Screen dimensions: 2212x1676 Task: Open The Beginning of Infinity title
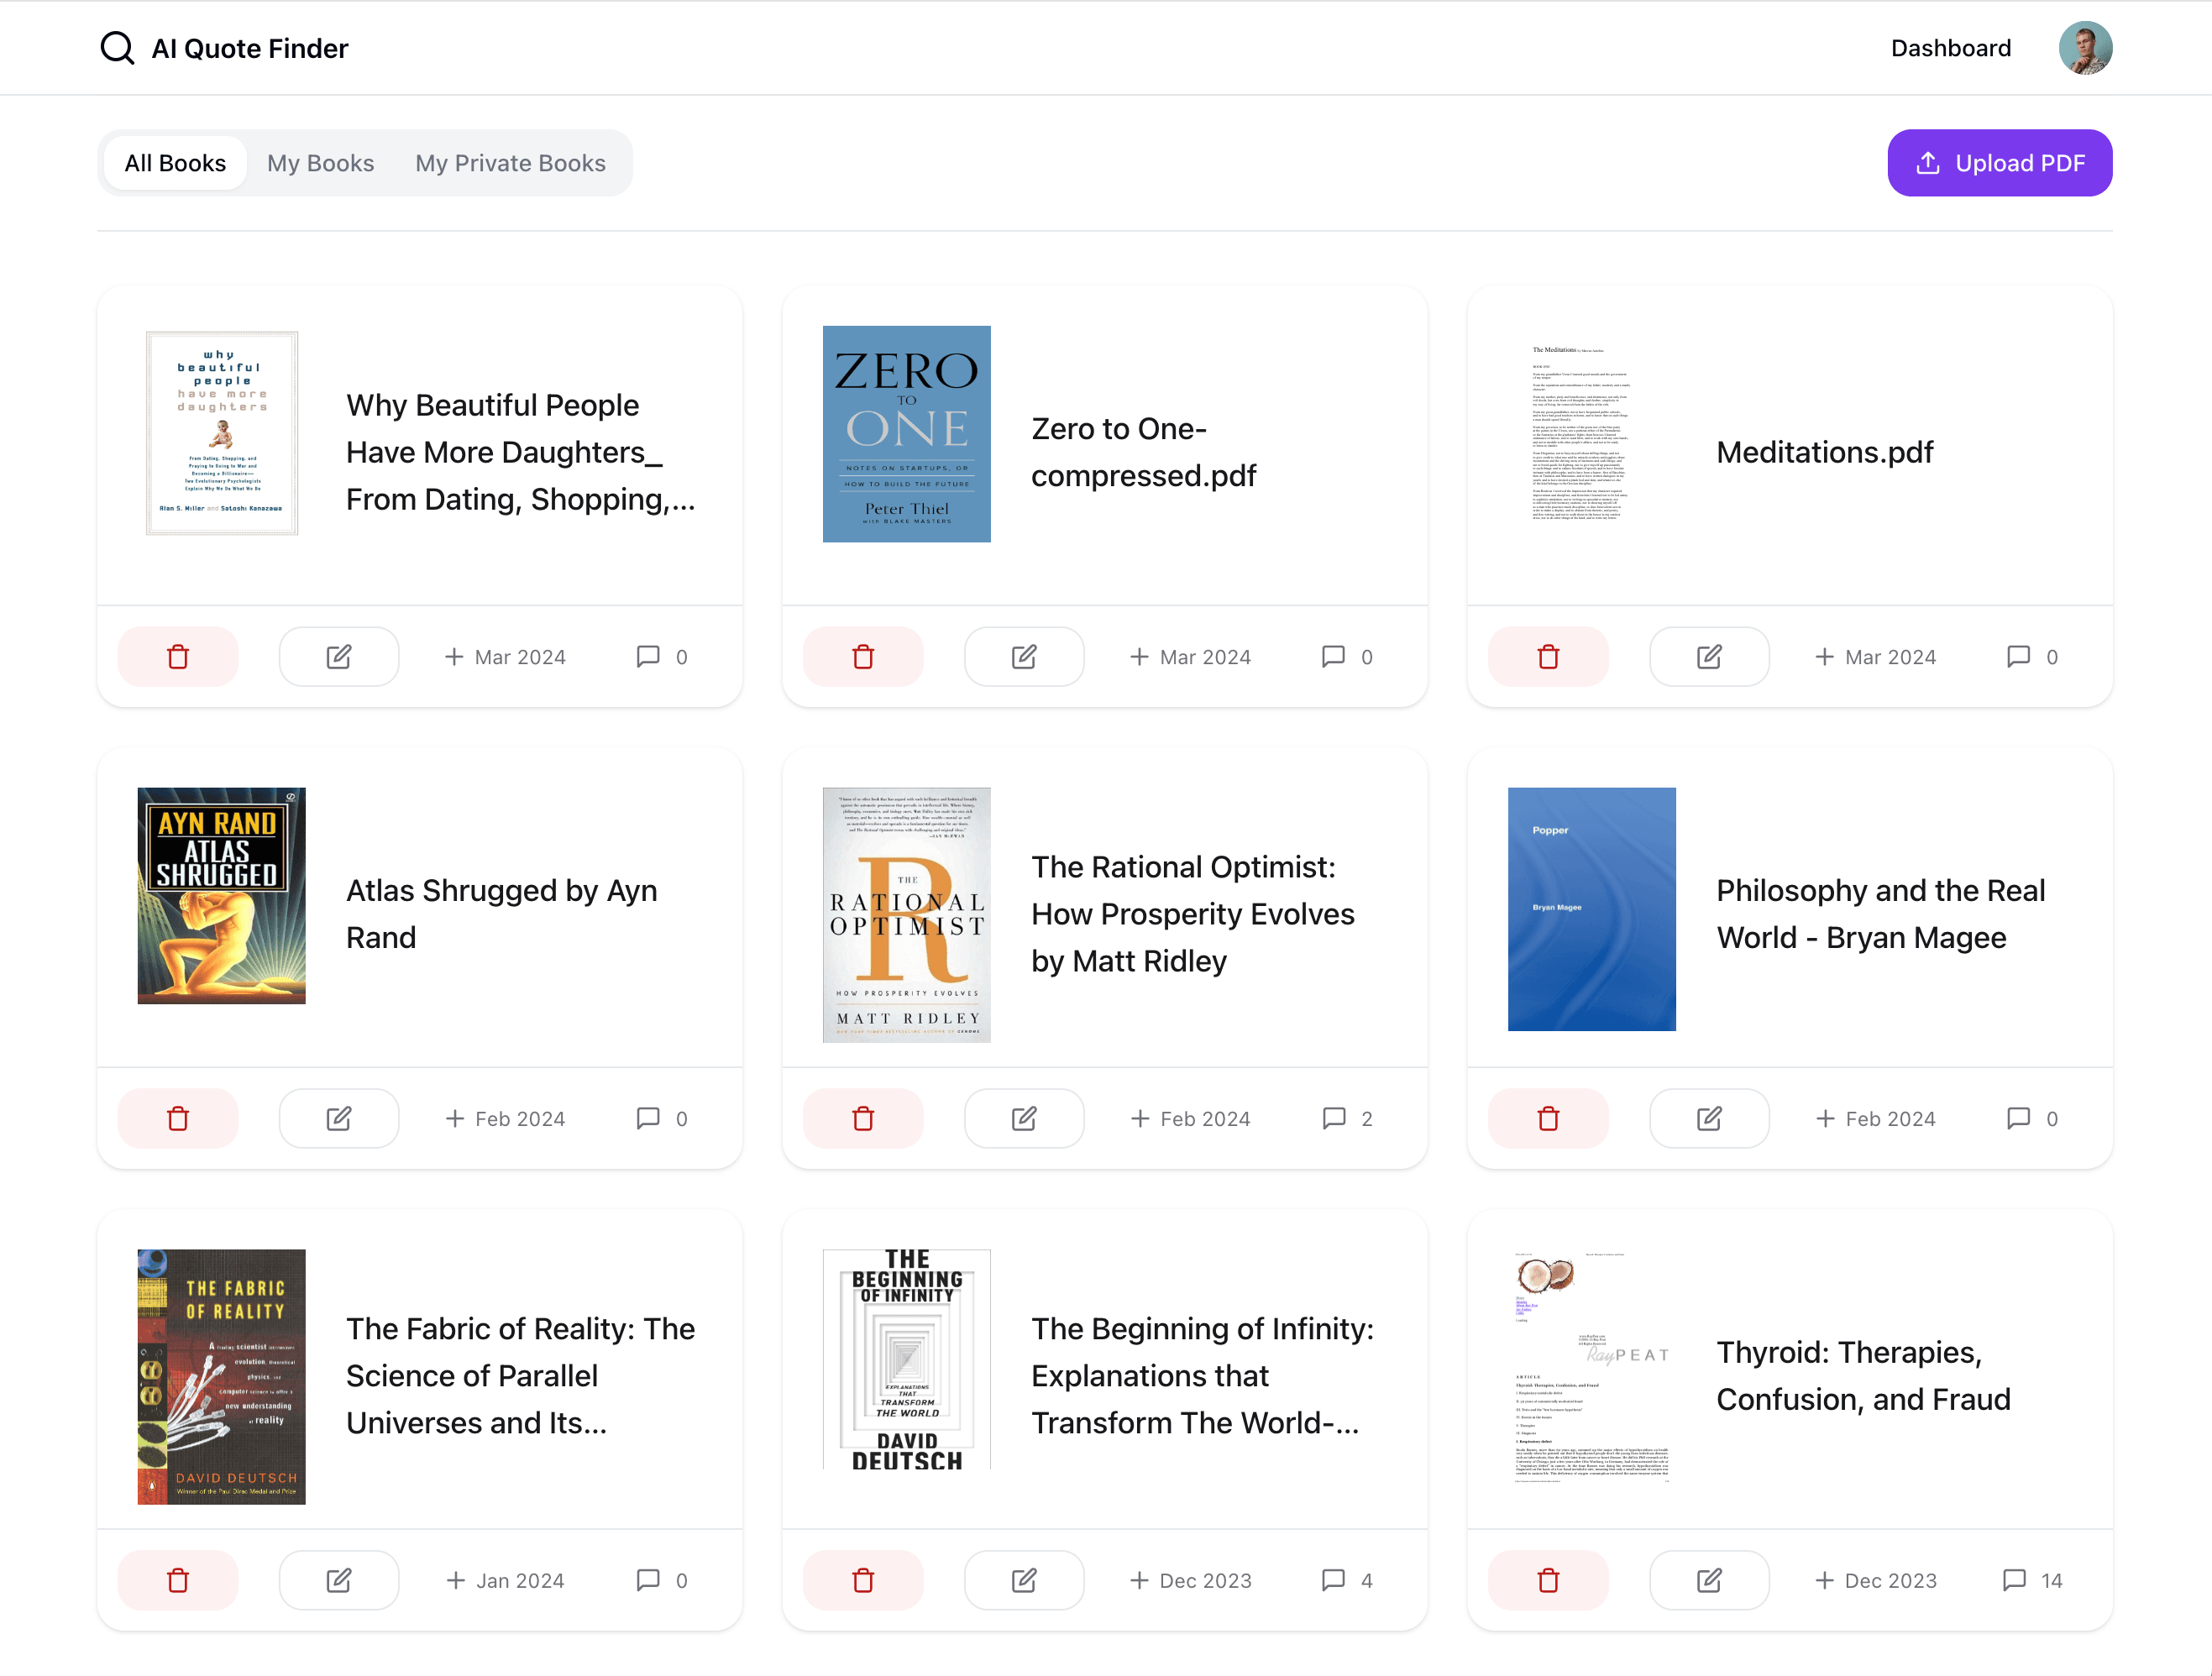[x=1202, y=1375]
